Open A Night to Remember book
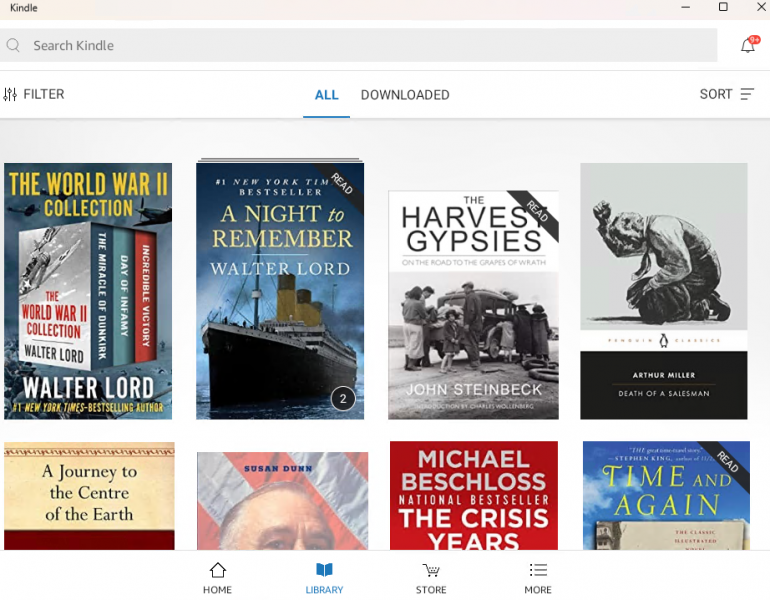 click(280, 291)
